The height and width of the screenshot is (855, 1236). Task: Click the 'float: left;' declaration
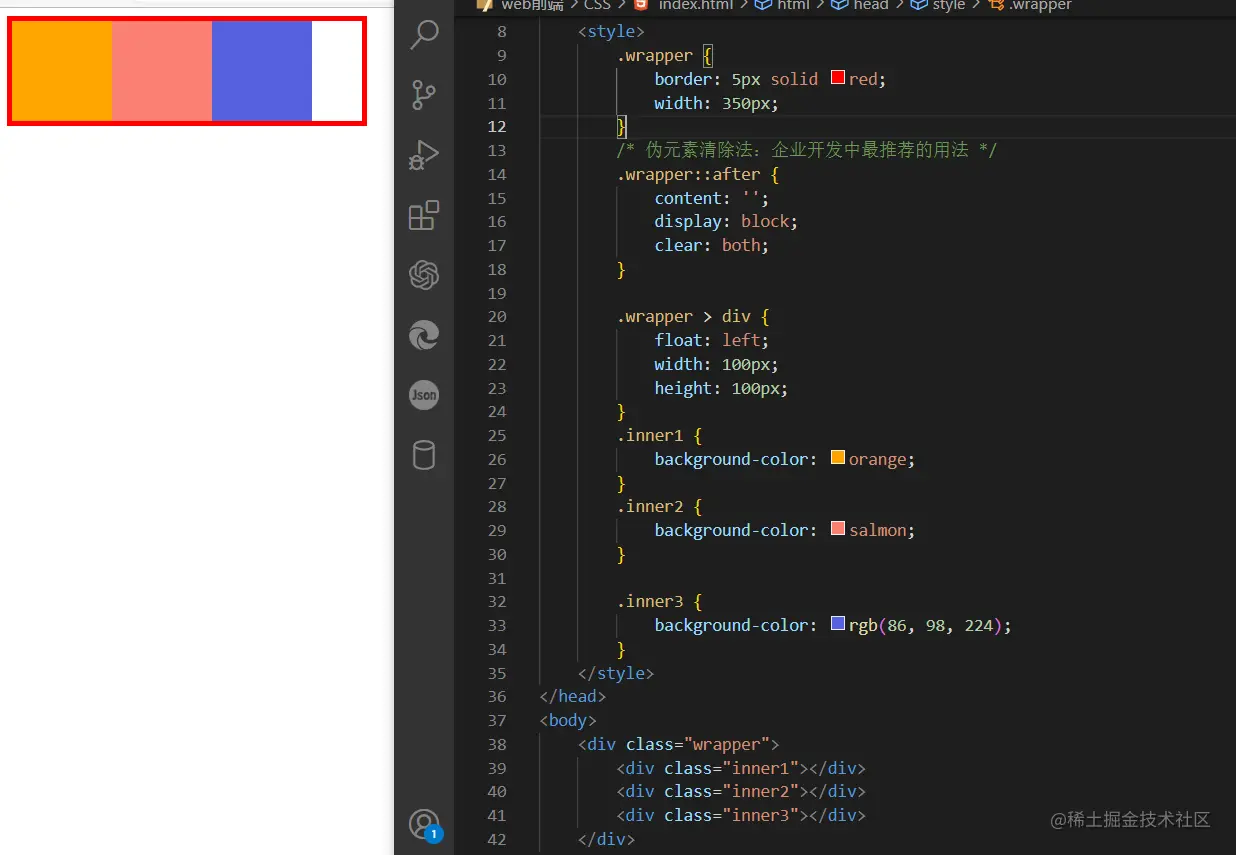click(712, 340)
